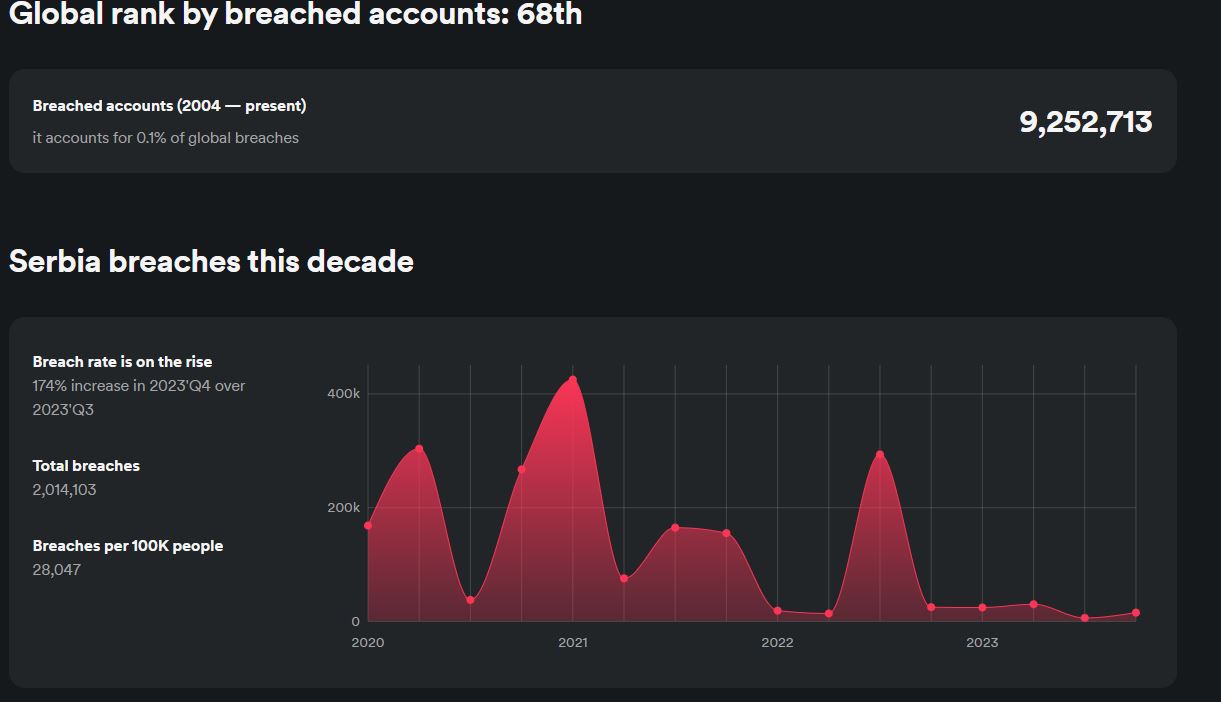This screenshot has width=1221, height=702.
Task: Click the data point at start of 2022
Action: [x=777, y=611]
